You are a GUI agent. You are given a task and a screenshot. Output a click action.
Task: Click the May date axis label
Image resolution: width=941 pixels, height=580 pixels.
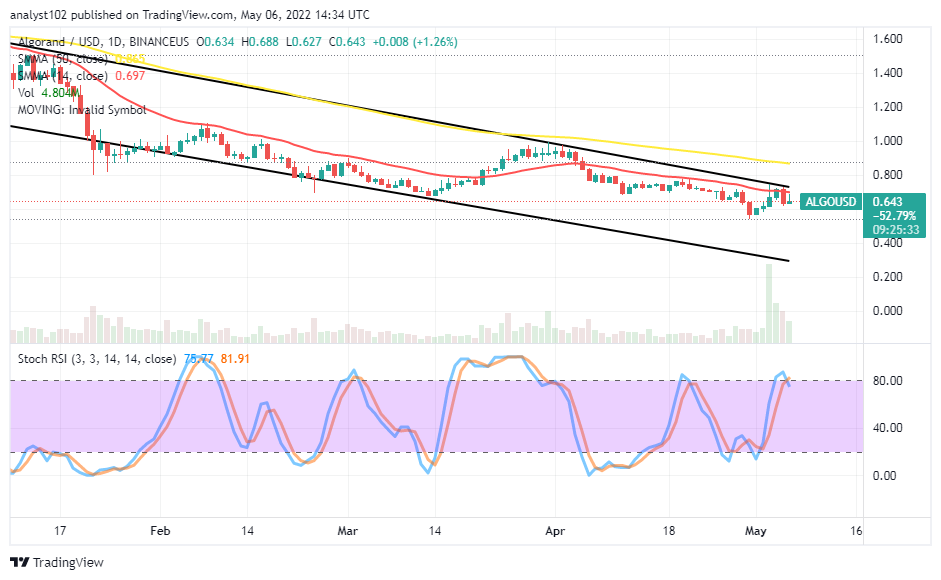coord(756,531)
